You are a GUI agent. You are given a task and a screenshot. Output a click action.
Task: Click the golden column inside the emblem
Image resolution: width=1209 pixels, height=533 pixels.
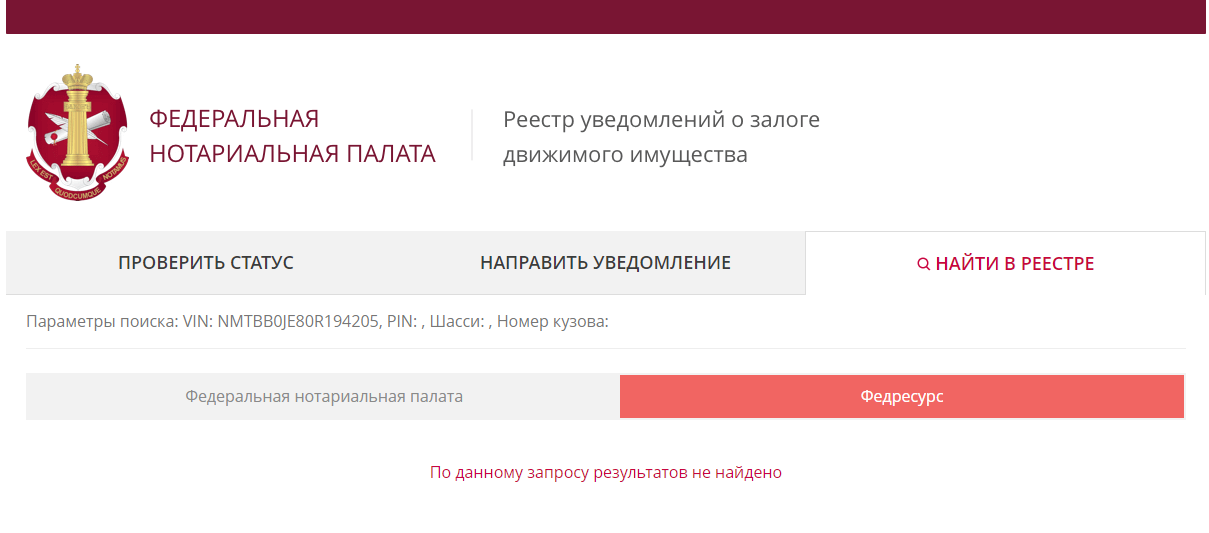point(77,133)
